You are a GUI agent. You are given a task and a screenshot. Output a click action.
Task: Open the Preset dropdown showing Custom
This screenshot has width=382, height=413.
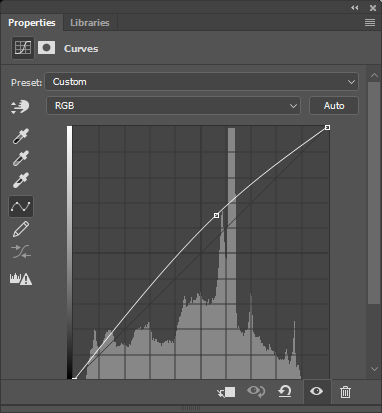pyautogui.click(x=201, y=82)
